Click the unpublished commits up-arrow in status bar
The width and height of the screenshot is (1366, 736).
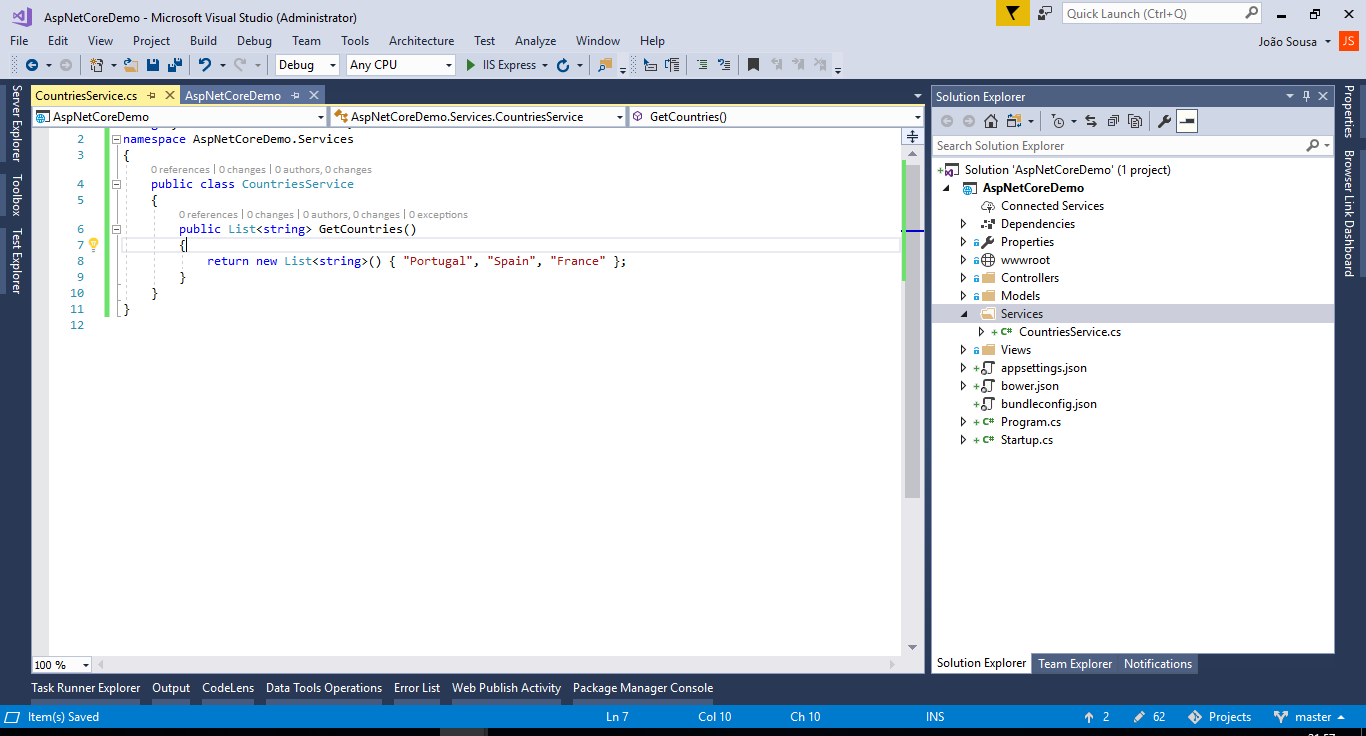[x=1089, y=717]
